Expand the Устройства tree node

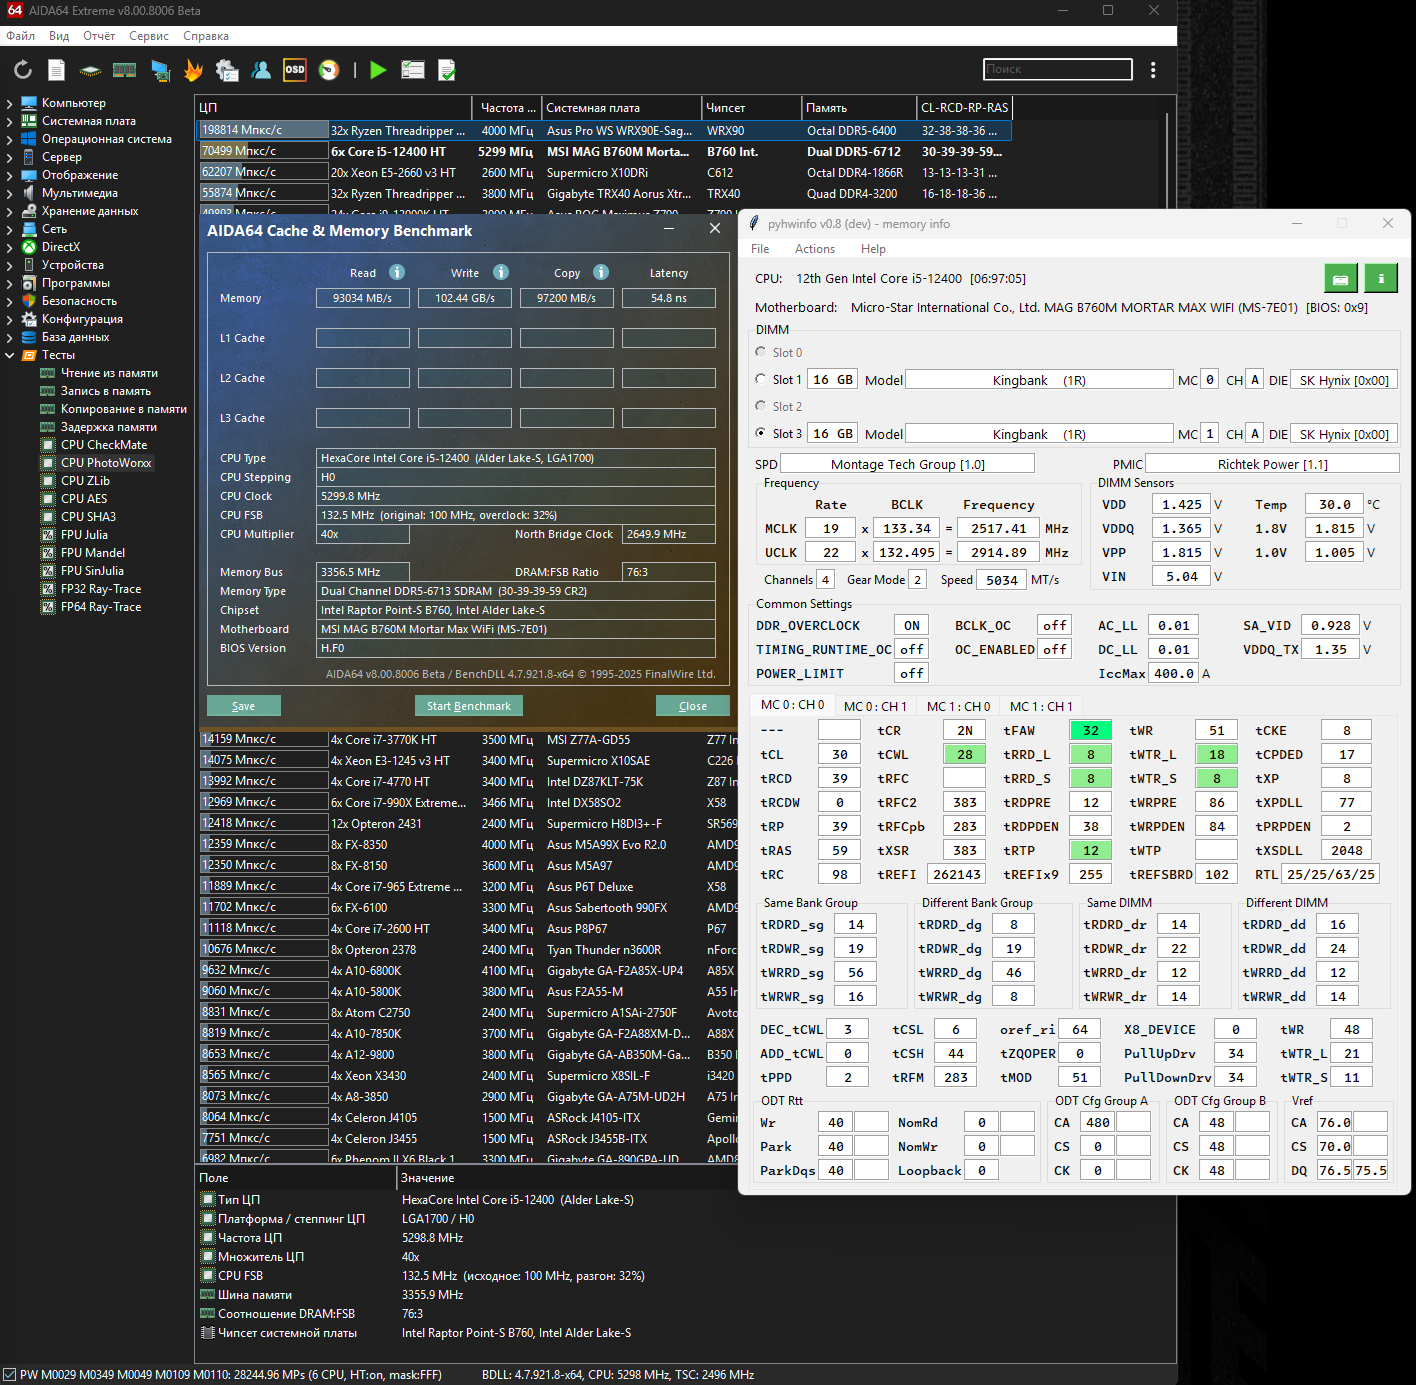pos(10,265)
